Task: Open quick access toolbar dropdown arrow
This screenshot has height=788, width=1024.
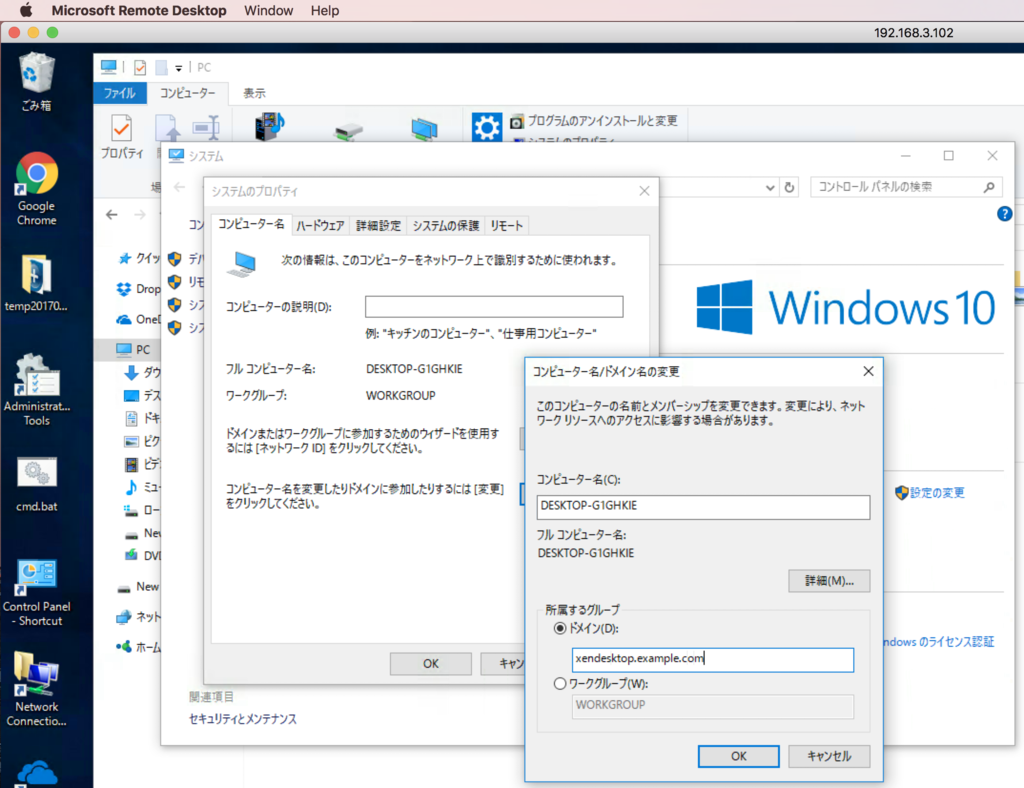Action: point(178,68)
